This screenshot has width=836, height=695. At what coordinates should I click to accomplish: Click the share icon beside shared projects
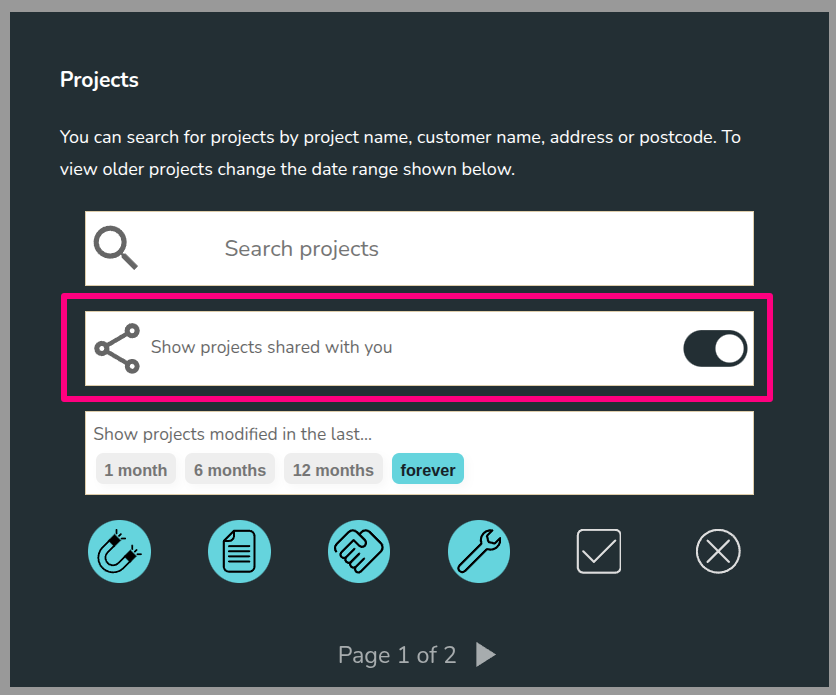pos(117,348)
